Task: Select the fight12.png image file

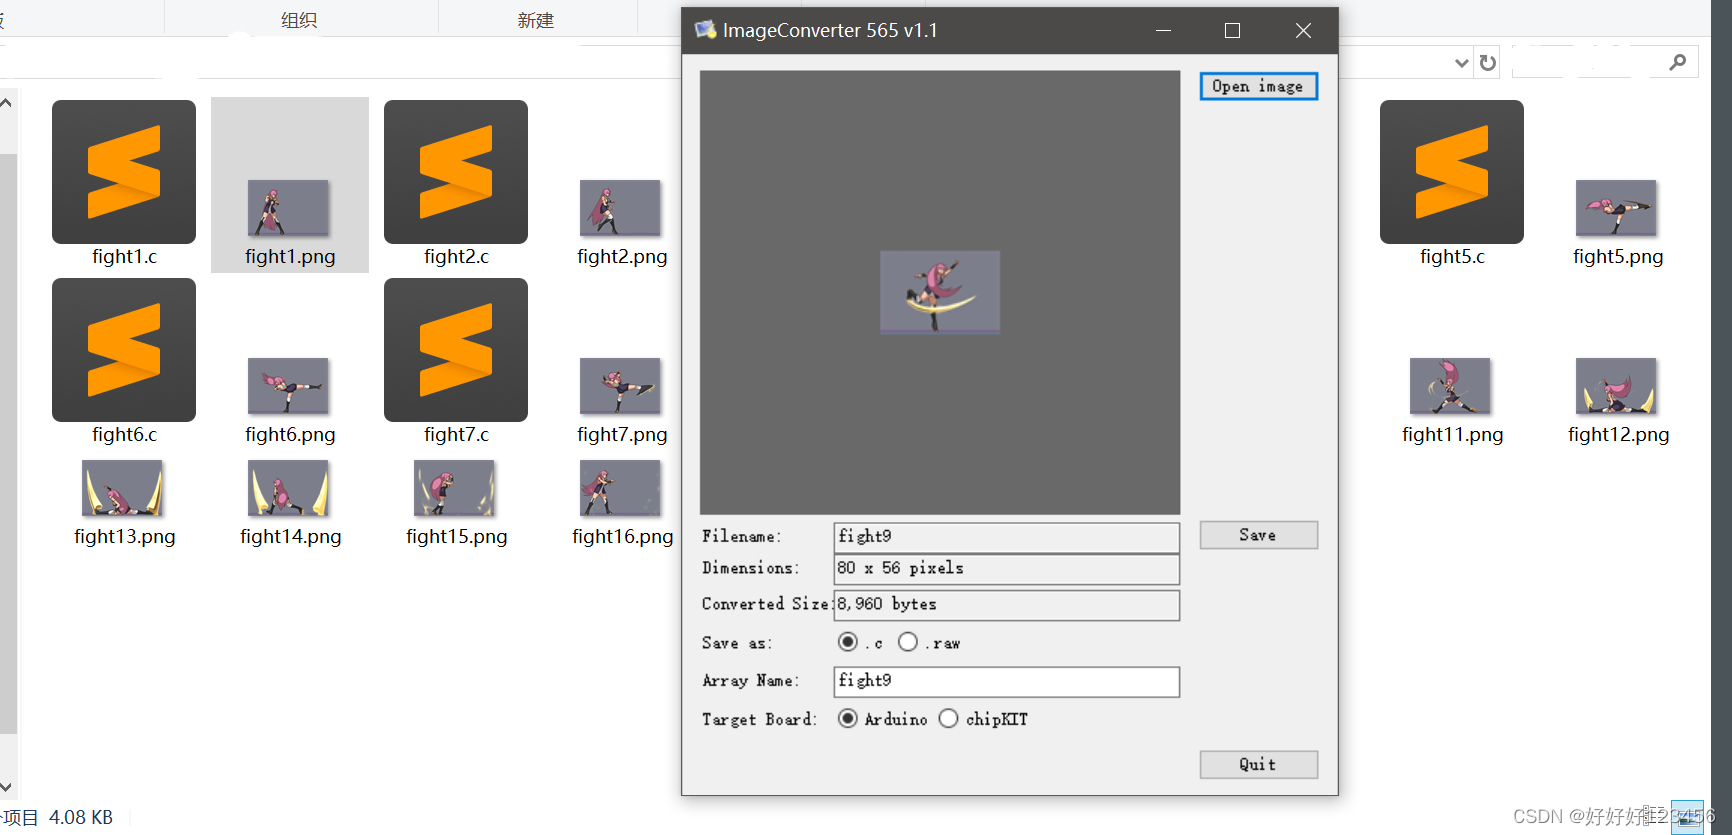Action: pos(1616,385)
